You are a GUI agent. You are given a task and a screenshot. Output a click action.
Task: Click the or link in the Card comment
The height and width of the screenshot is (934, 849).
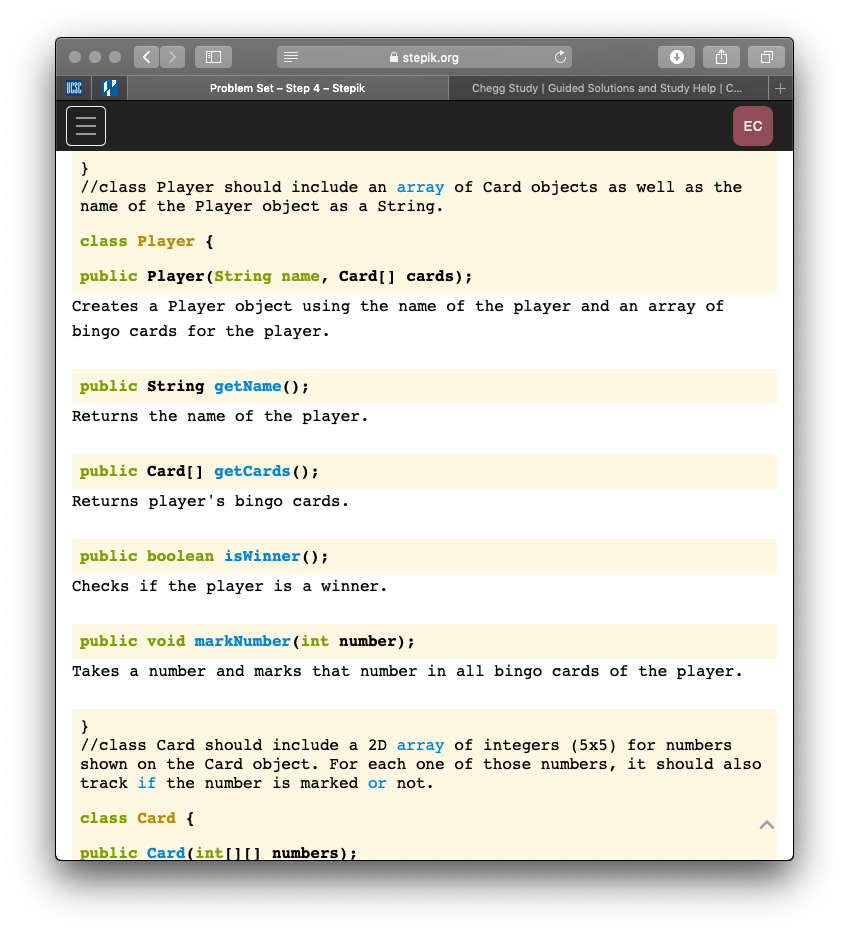coord(377,783)
